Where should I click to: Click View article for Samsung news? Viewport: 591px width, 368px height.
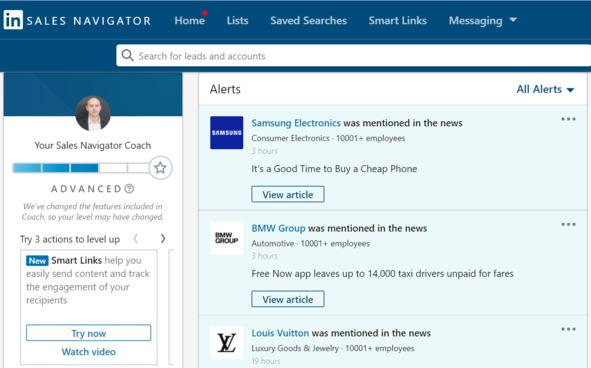tap(288, 195)
